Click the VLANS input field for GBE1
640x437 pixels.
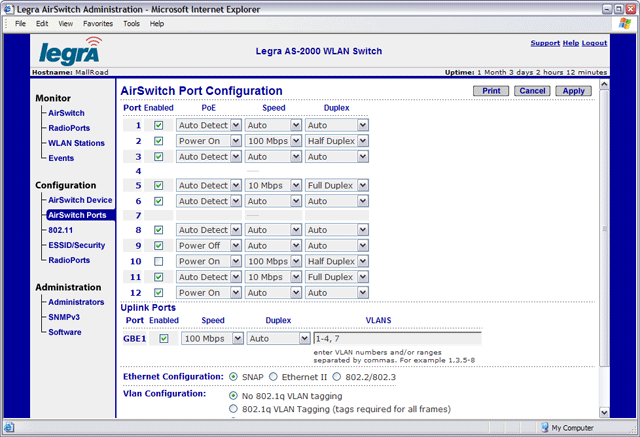click(398, 338)
